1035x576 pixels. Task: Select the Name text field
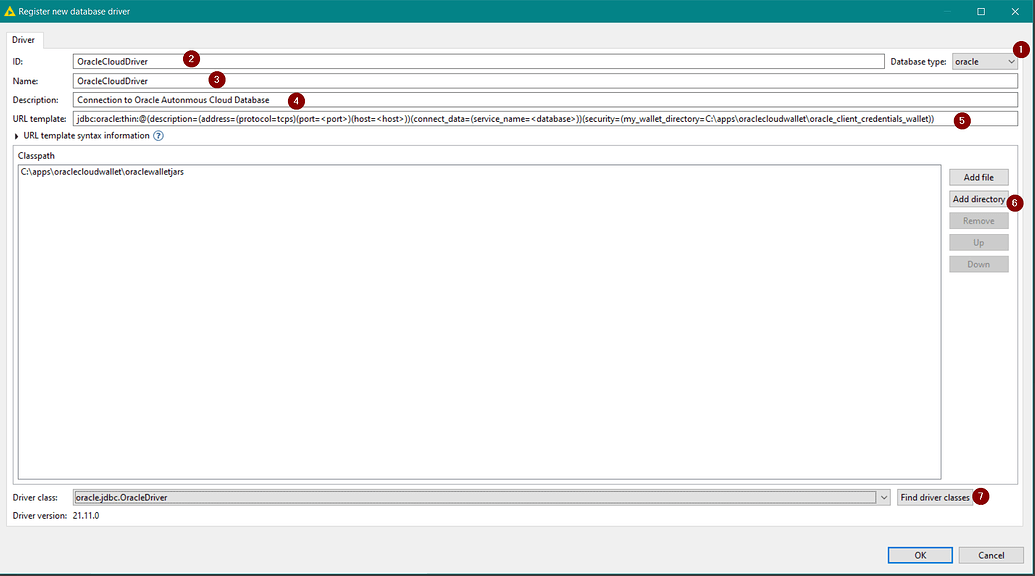[x=300, y=81]
